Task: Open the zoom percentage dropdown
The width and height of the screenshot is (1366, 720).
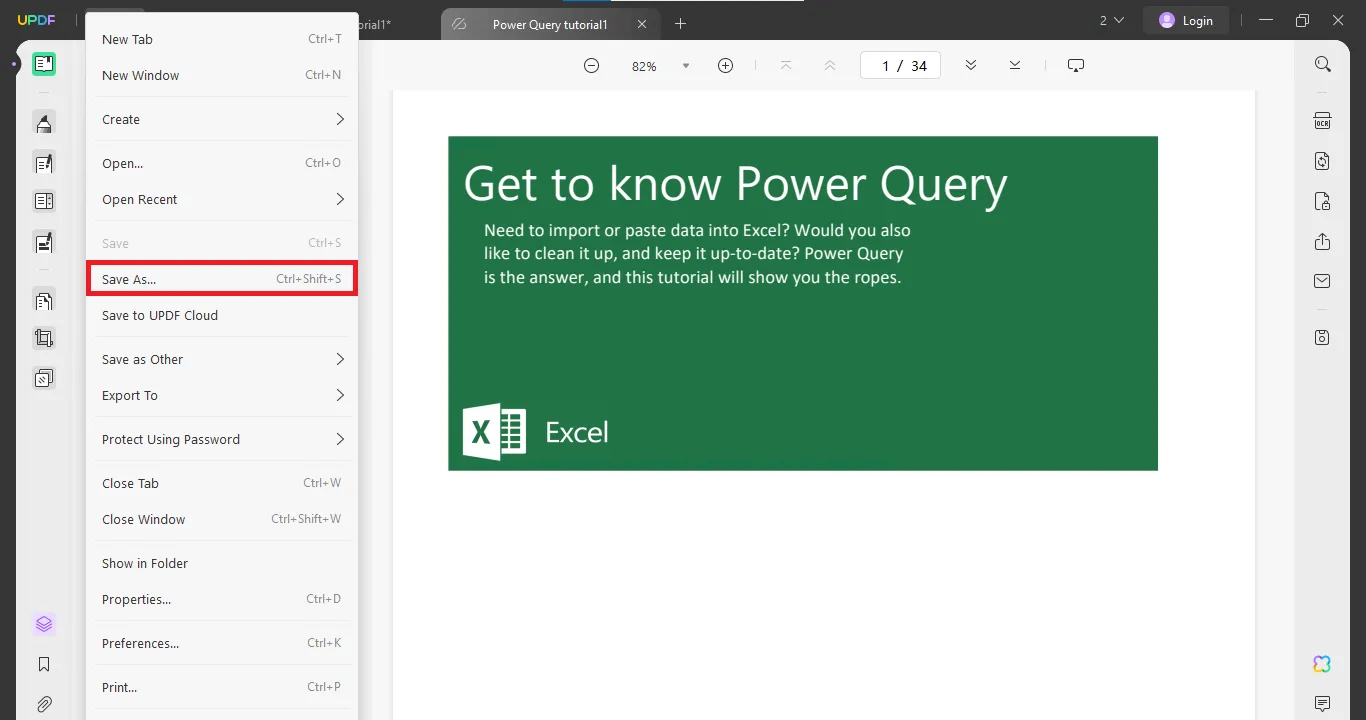Action: (686, 65)
